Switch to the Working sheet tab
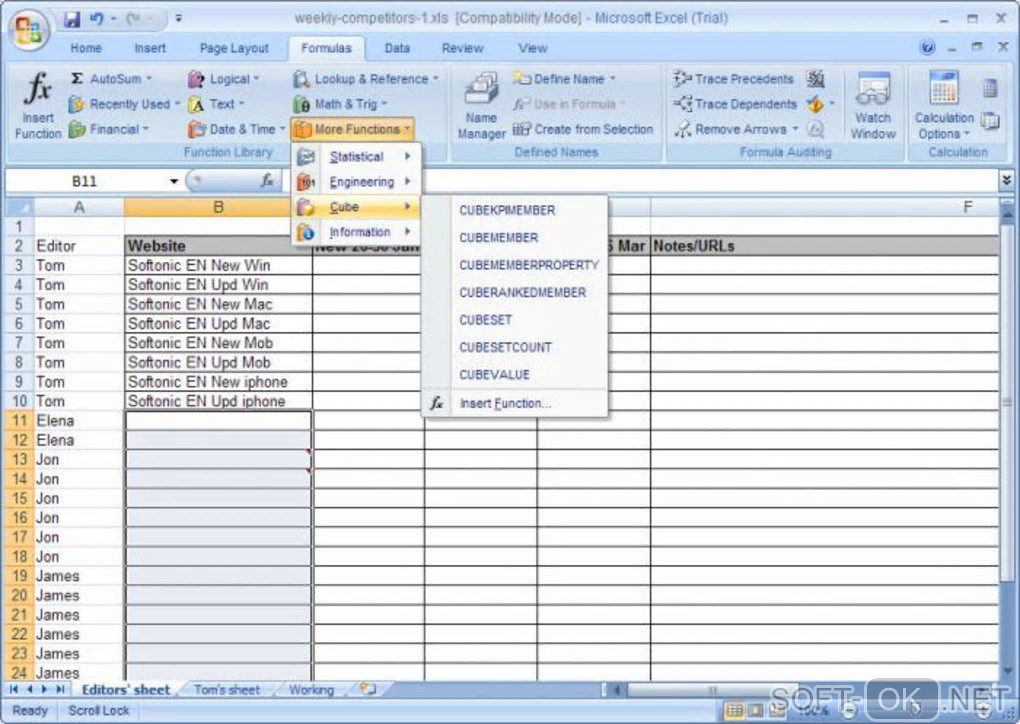Viewport: 1020px width, 724px height. [311, 690]
